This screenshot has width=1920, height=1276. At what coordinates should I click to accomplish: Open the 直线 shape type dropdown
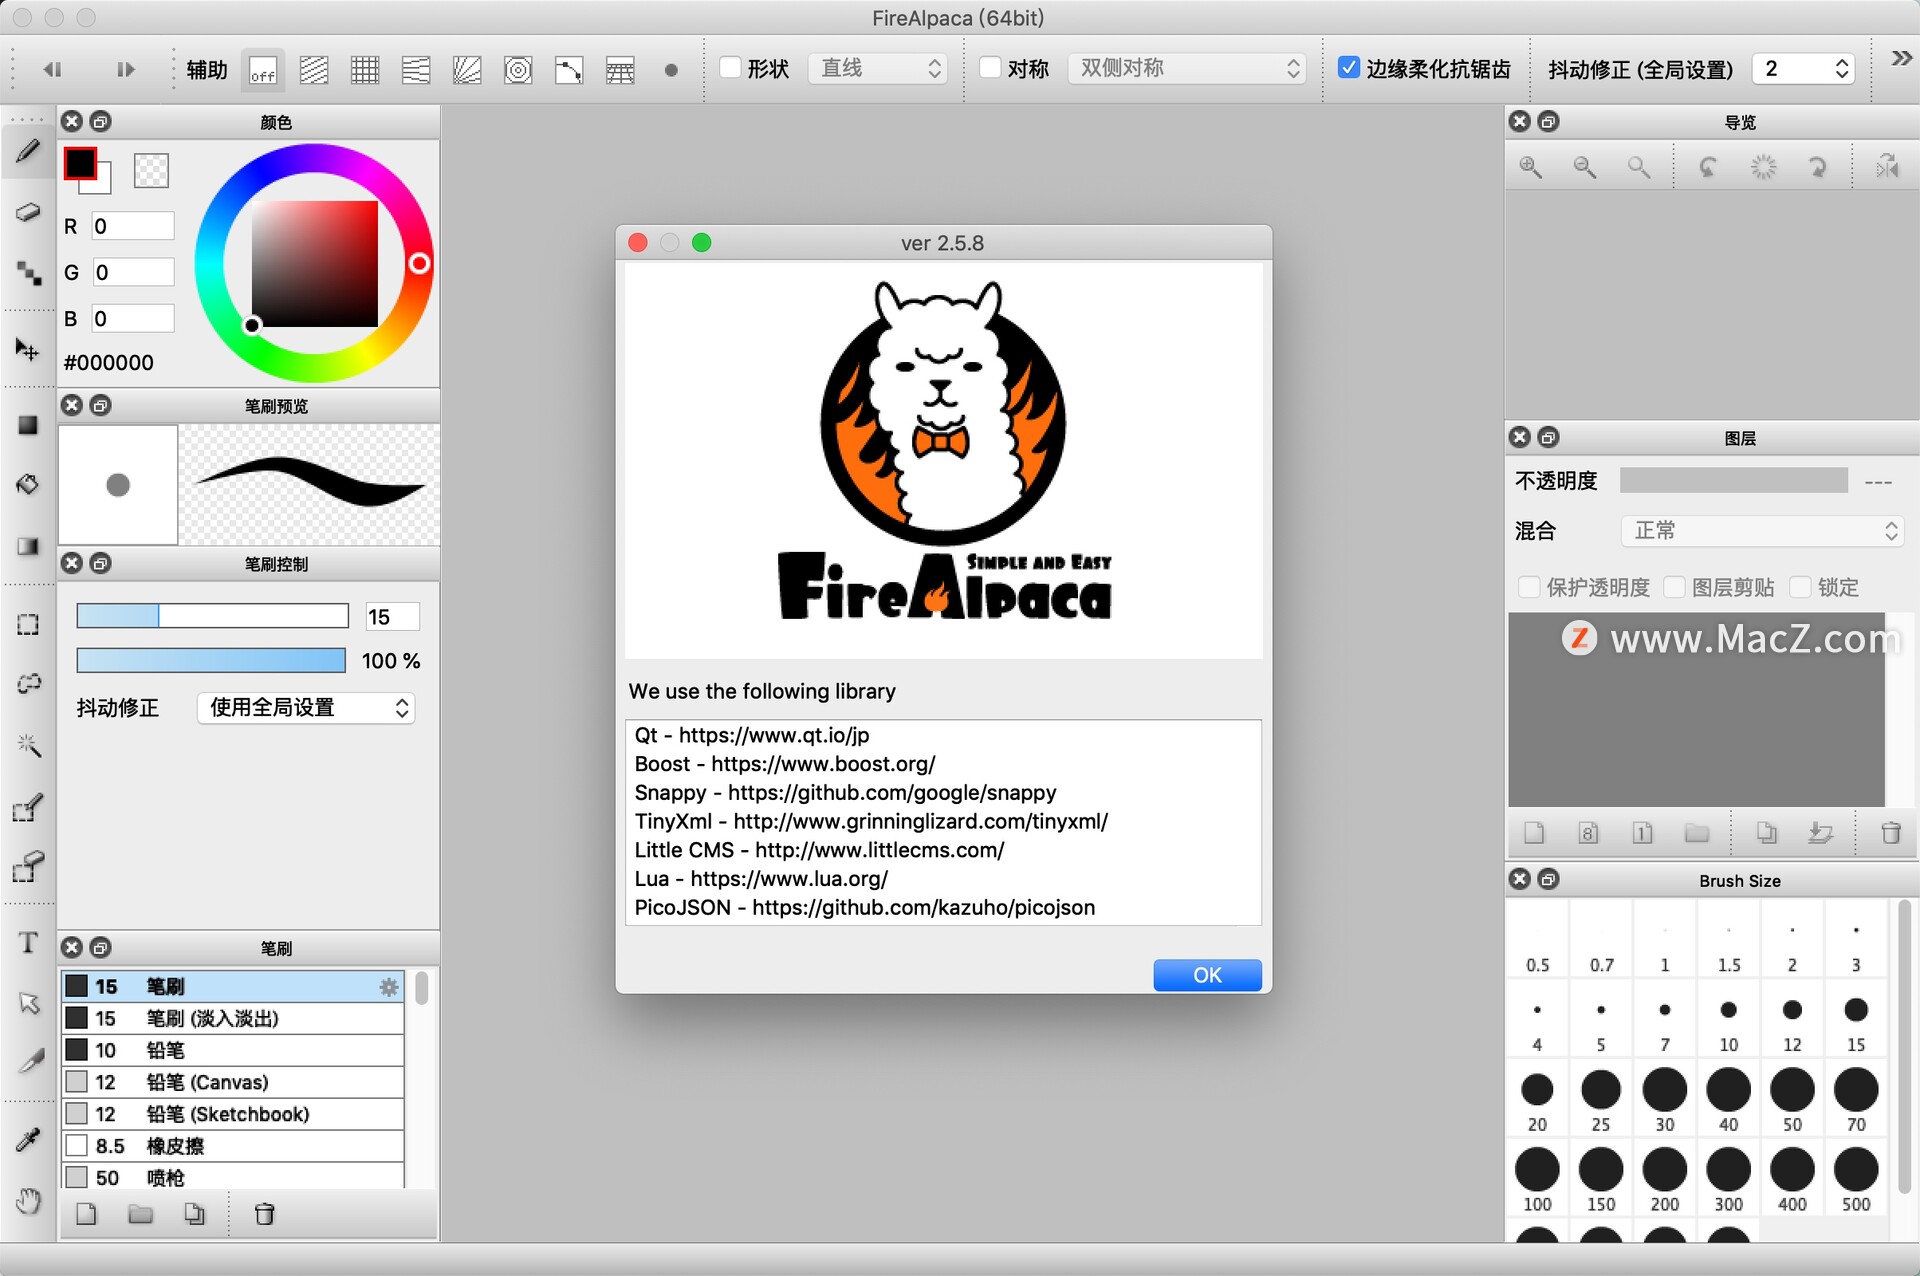click(877, 68)
